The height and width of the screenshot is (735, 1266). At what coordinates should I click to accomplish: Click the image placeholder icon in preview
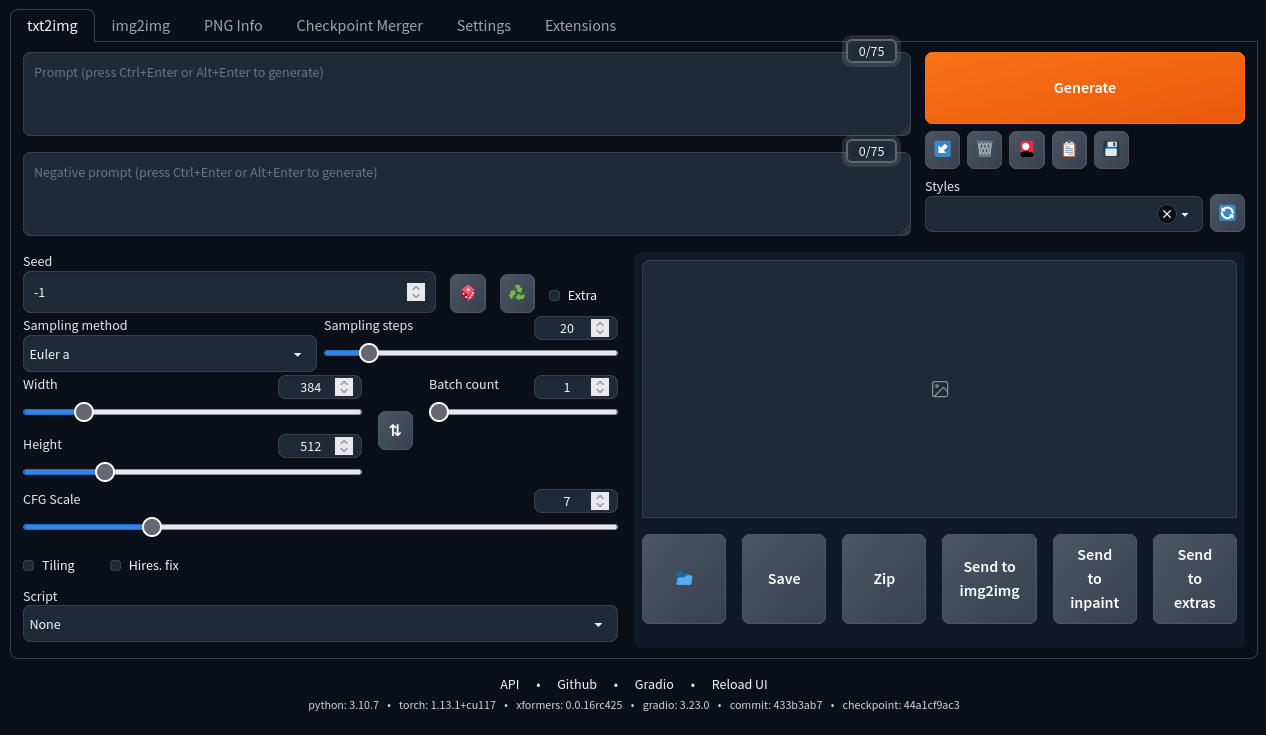[x=940, y=389]
